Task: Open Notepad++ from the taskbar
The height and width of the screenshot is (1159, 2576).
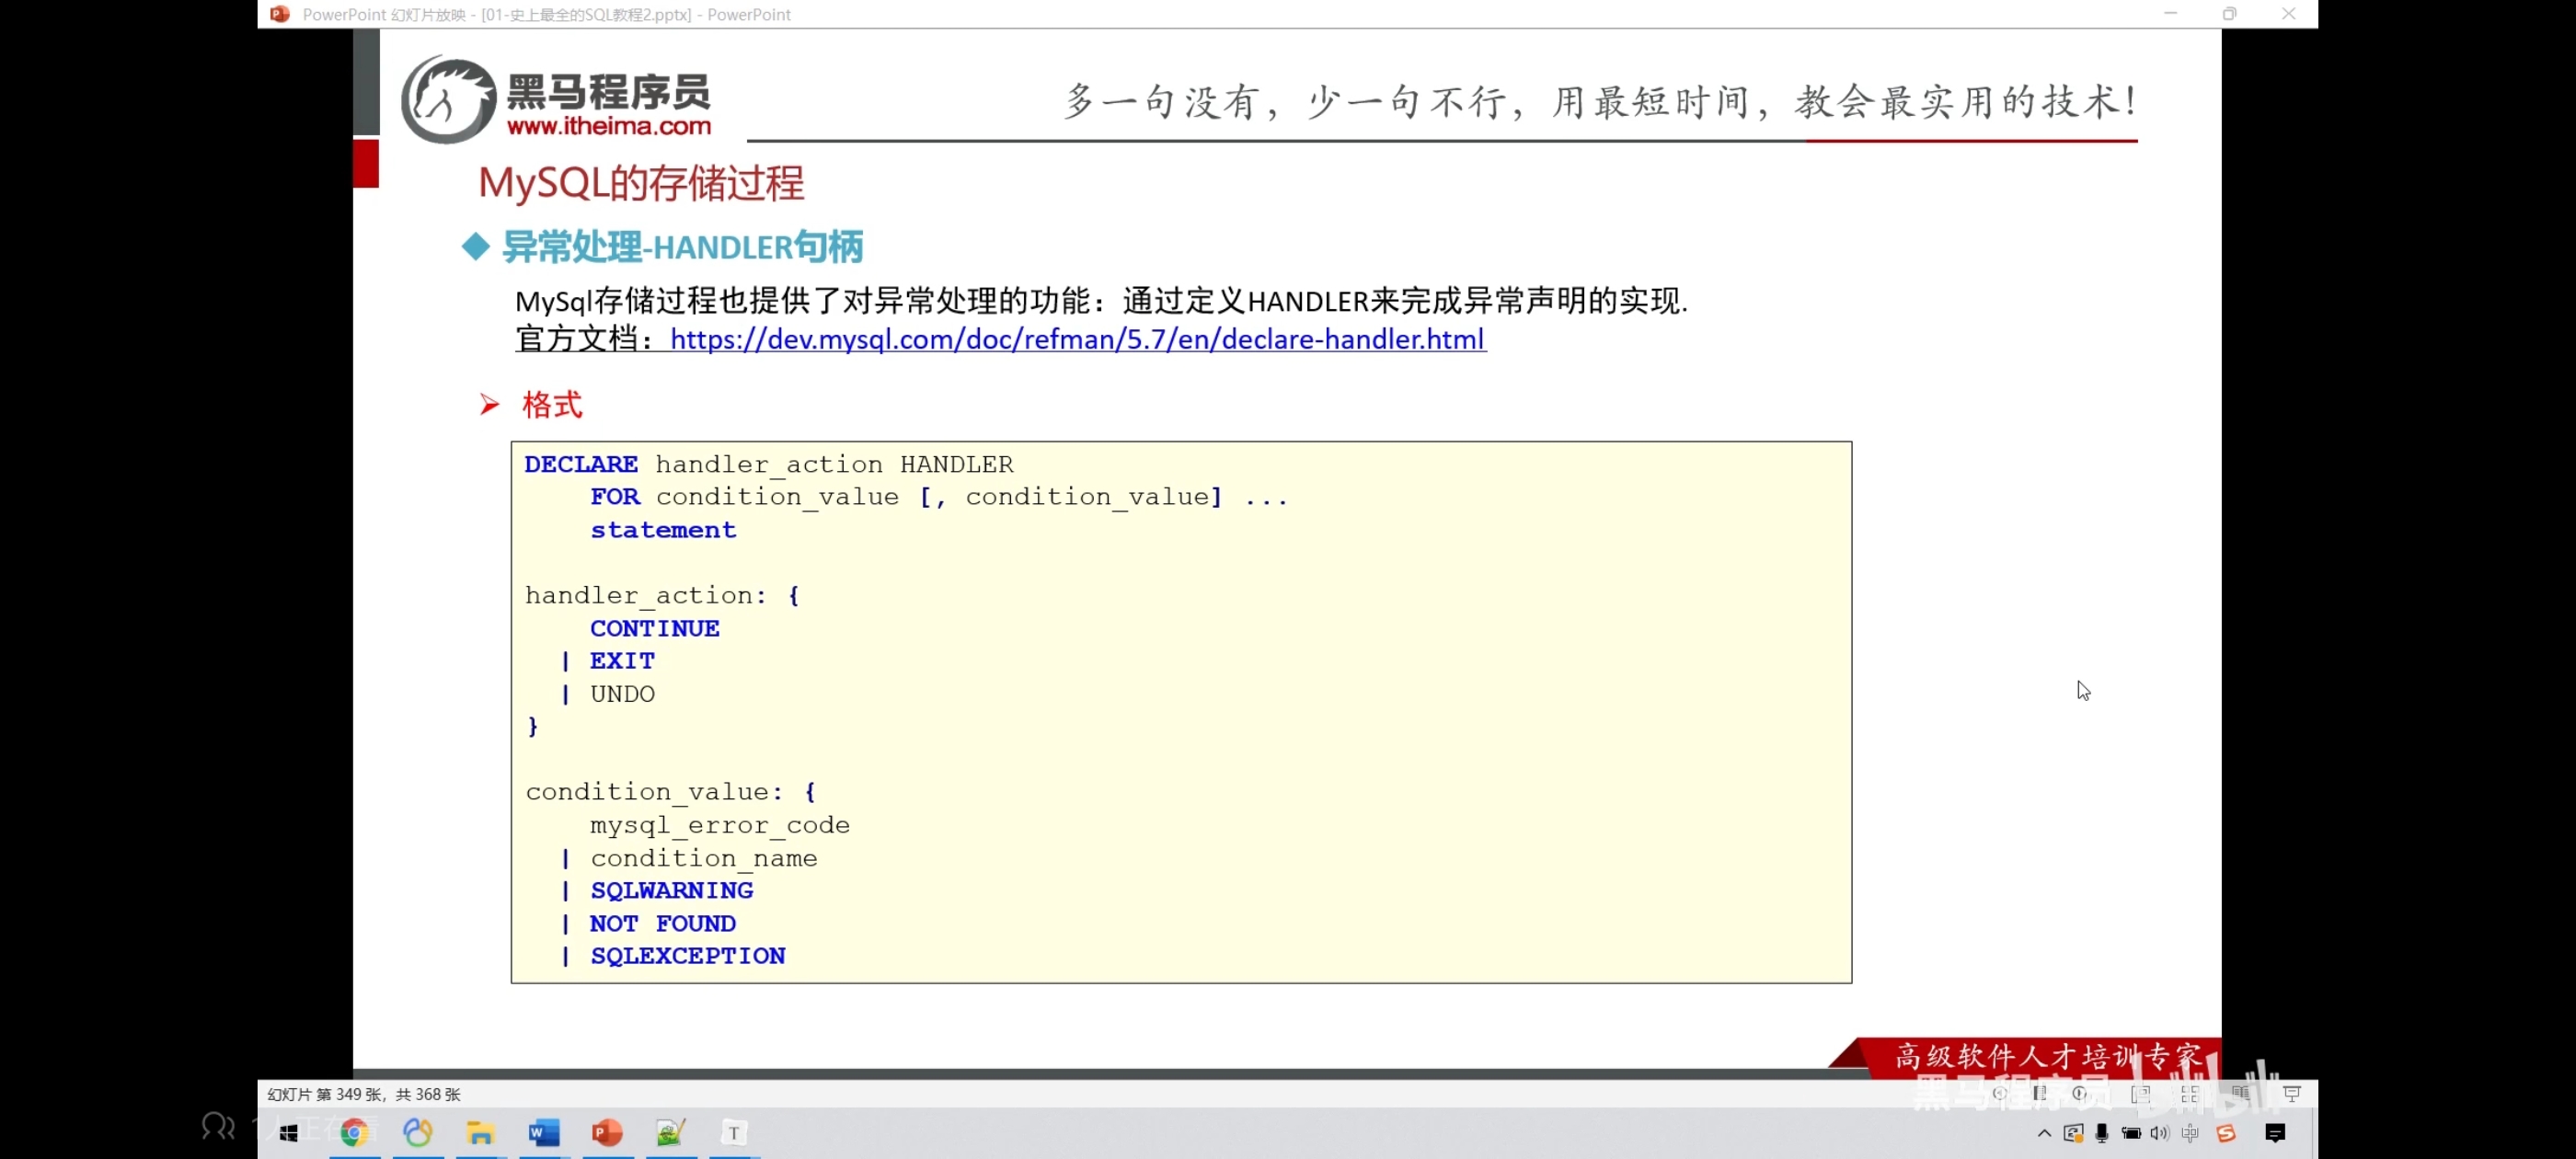Action: coord(670,1133)
